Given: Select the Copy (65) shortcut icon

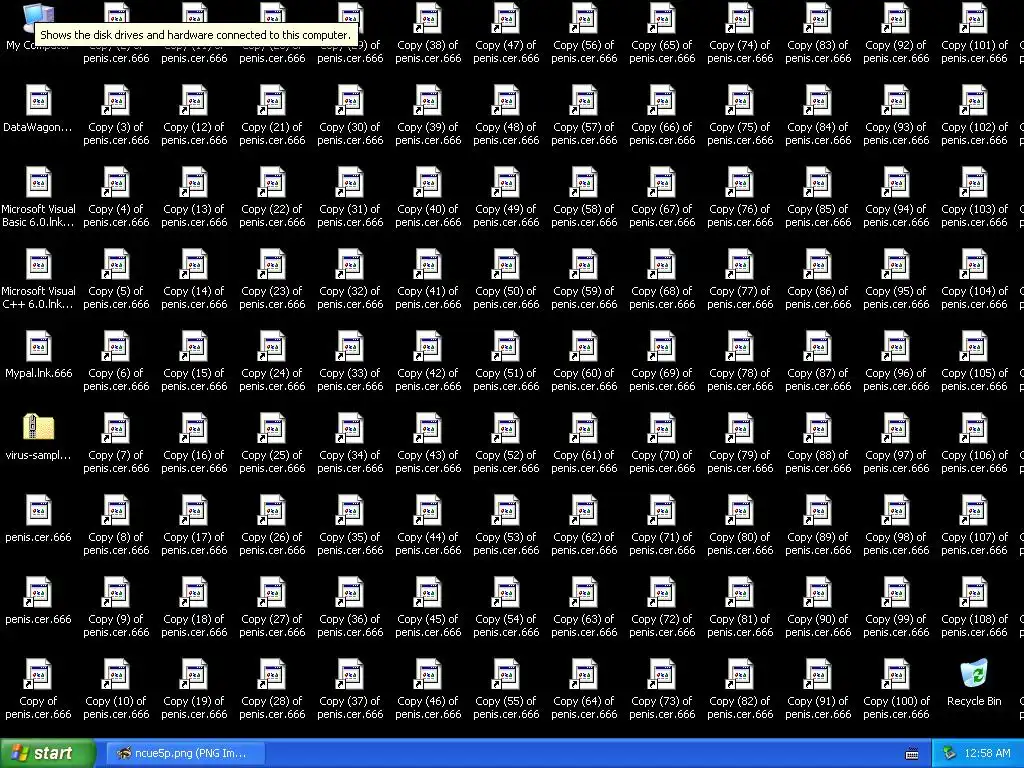Looking at the screenshot, I should pos(662,19).
